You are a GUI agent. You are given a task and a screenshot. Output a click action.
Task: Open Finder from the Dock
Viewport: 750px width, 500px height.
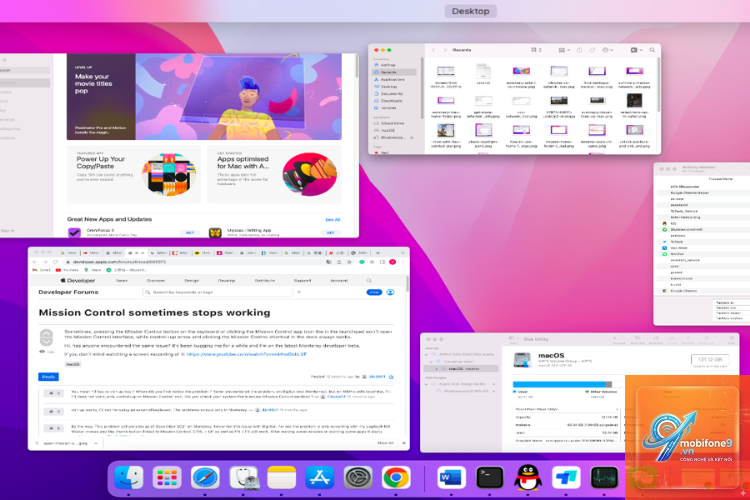(x=128, y=478)
